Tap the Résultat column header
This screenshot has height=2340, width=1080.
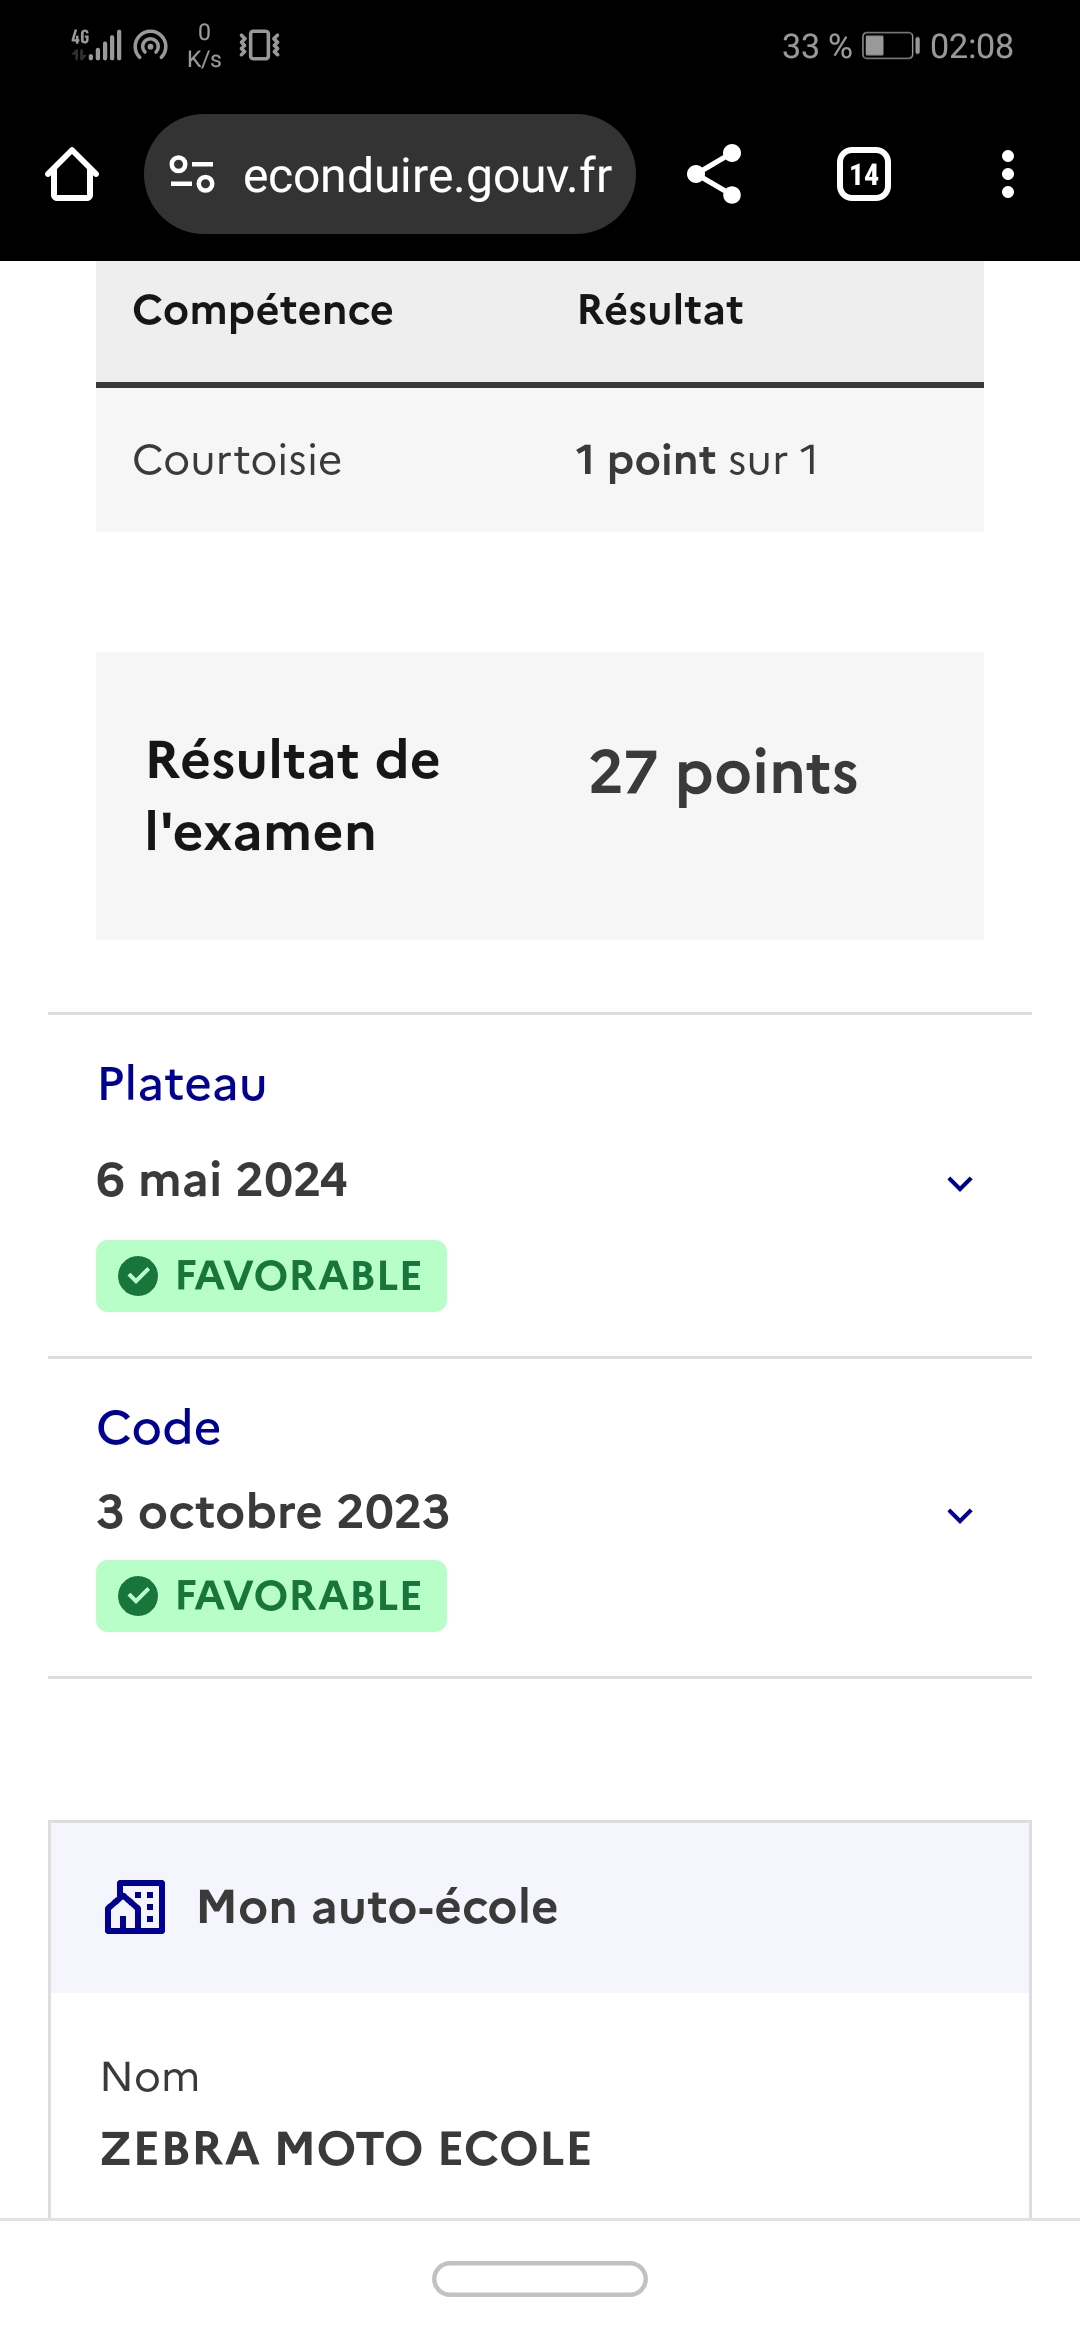[660, 310]
